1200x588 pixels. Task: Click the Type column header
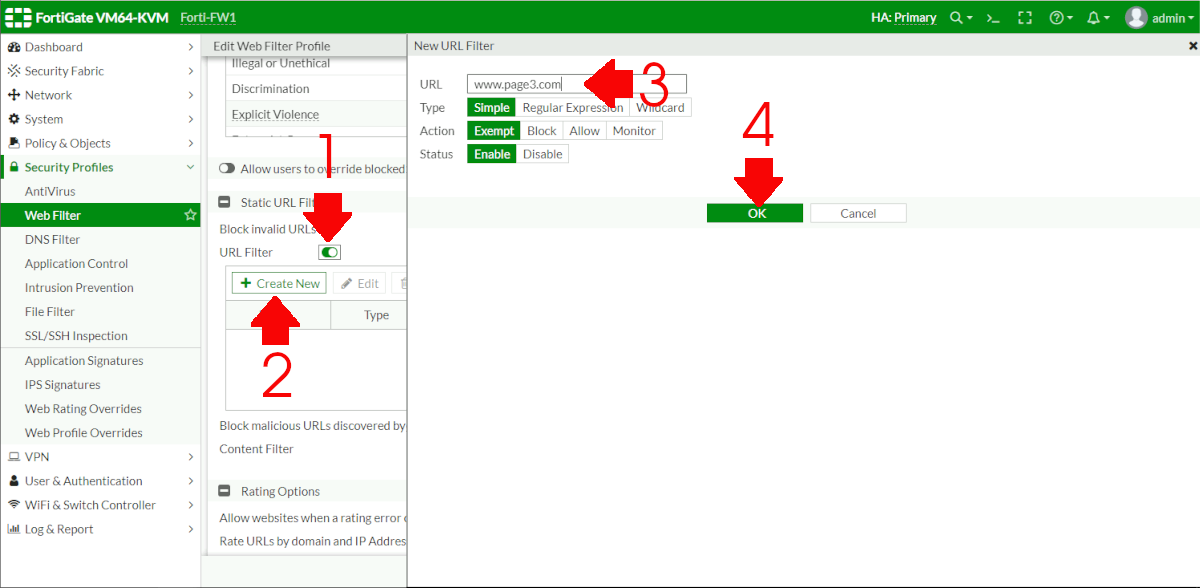[368, 315]
